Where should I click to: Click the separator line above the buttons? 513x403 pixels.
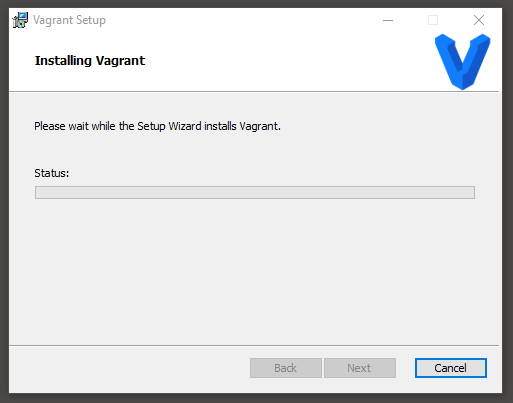click(254, 345)
